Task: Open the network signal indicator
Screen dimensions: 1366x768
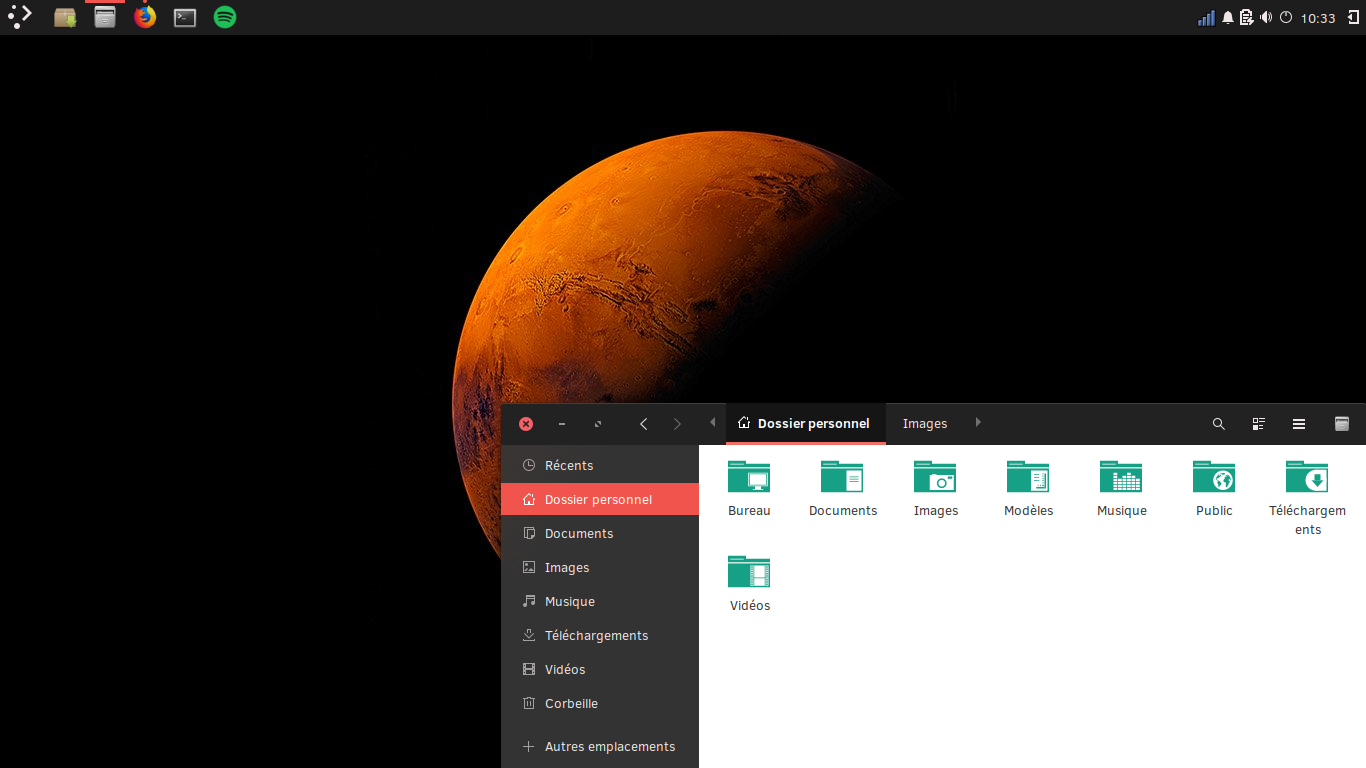Action: pos(1206,17)
